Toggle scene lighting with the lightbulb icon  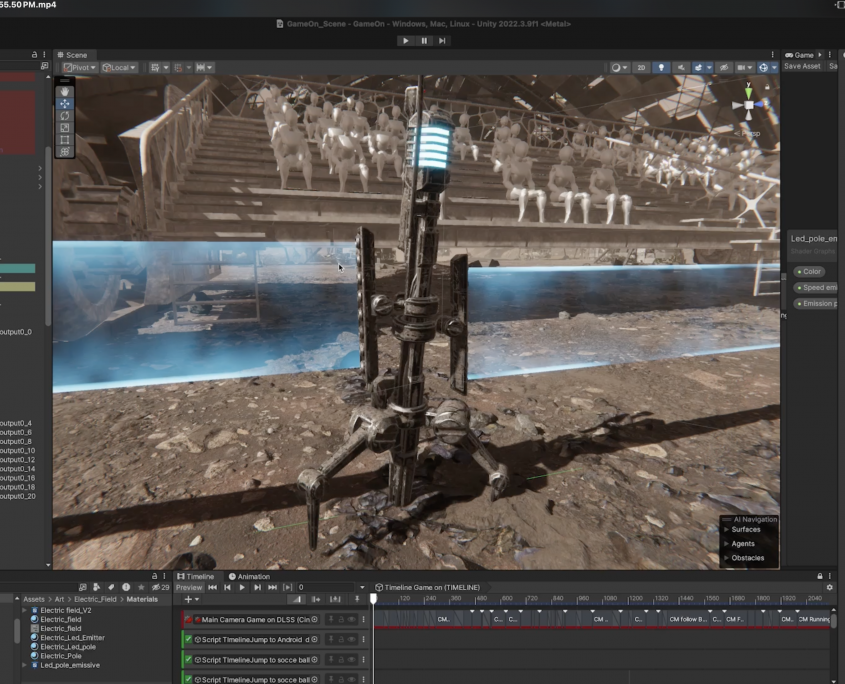[x=660, y=68]
